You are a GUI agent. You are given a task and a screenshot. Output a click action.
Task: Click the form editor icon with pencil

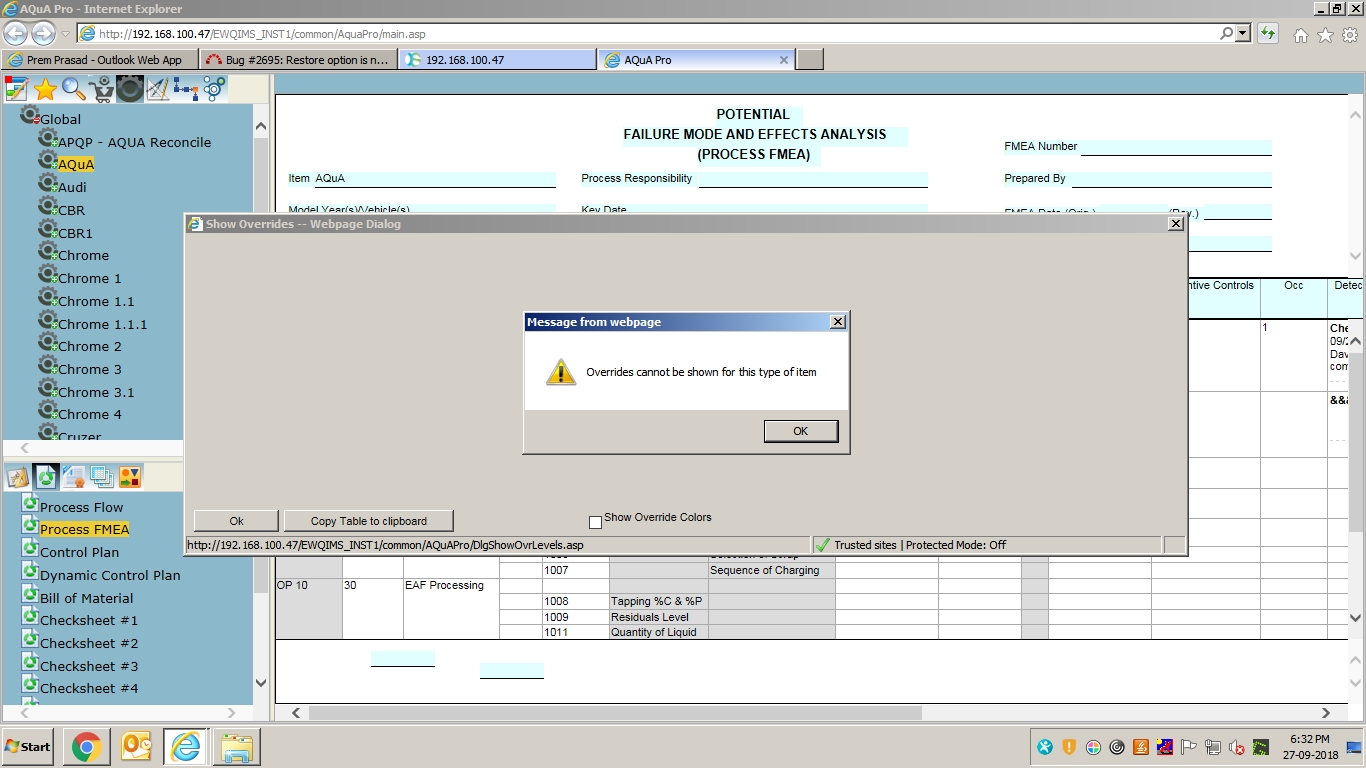point(16,89)
